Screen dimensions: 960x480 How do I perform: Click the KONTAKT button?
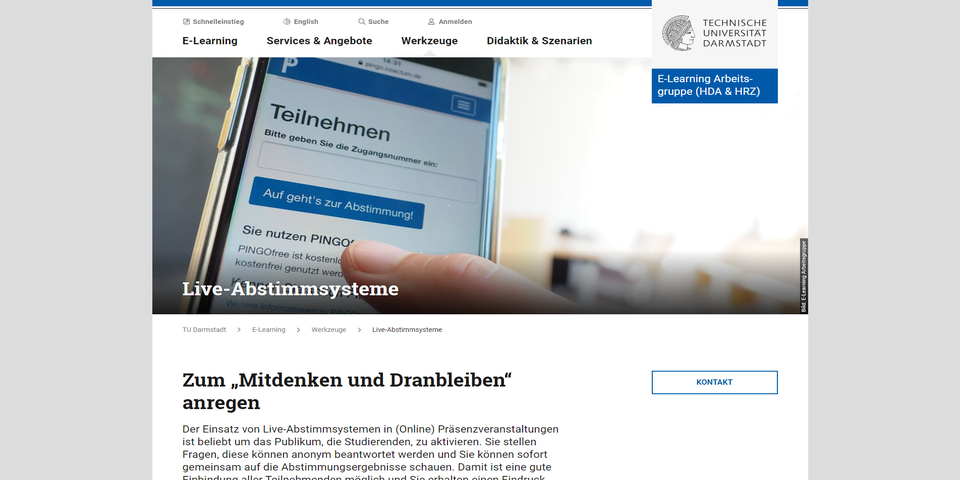(x=714, y=382)
